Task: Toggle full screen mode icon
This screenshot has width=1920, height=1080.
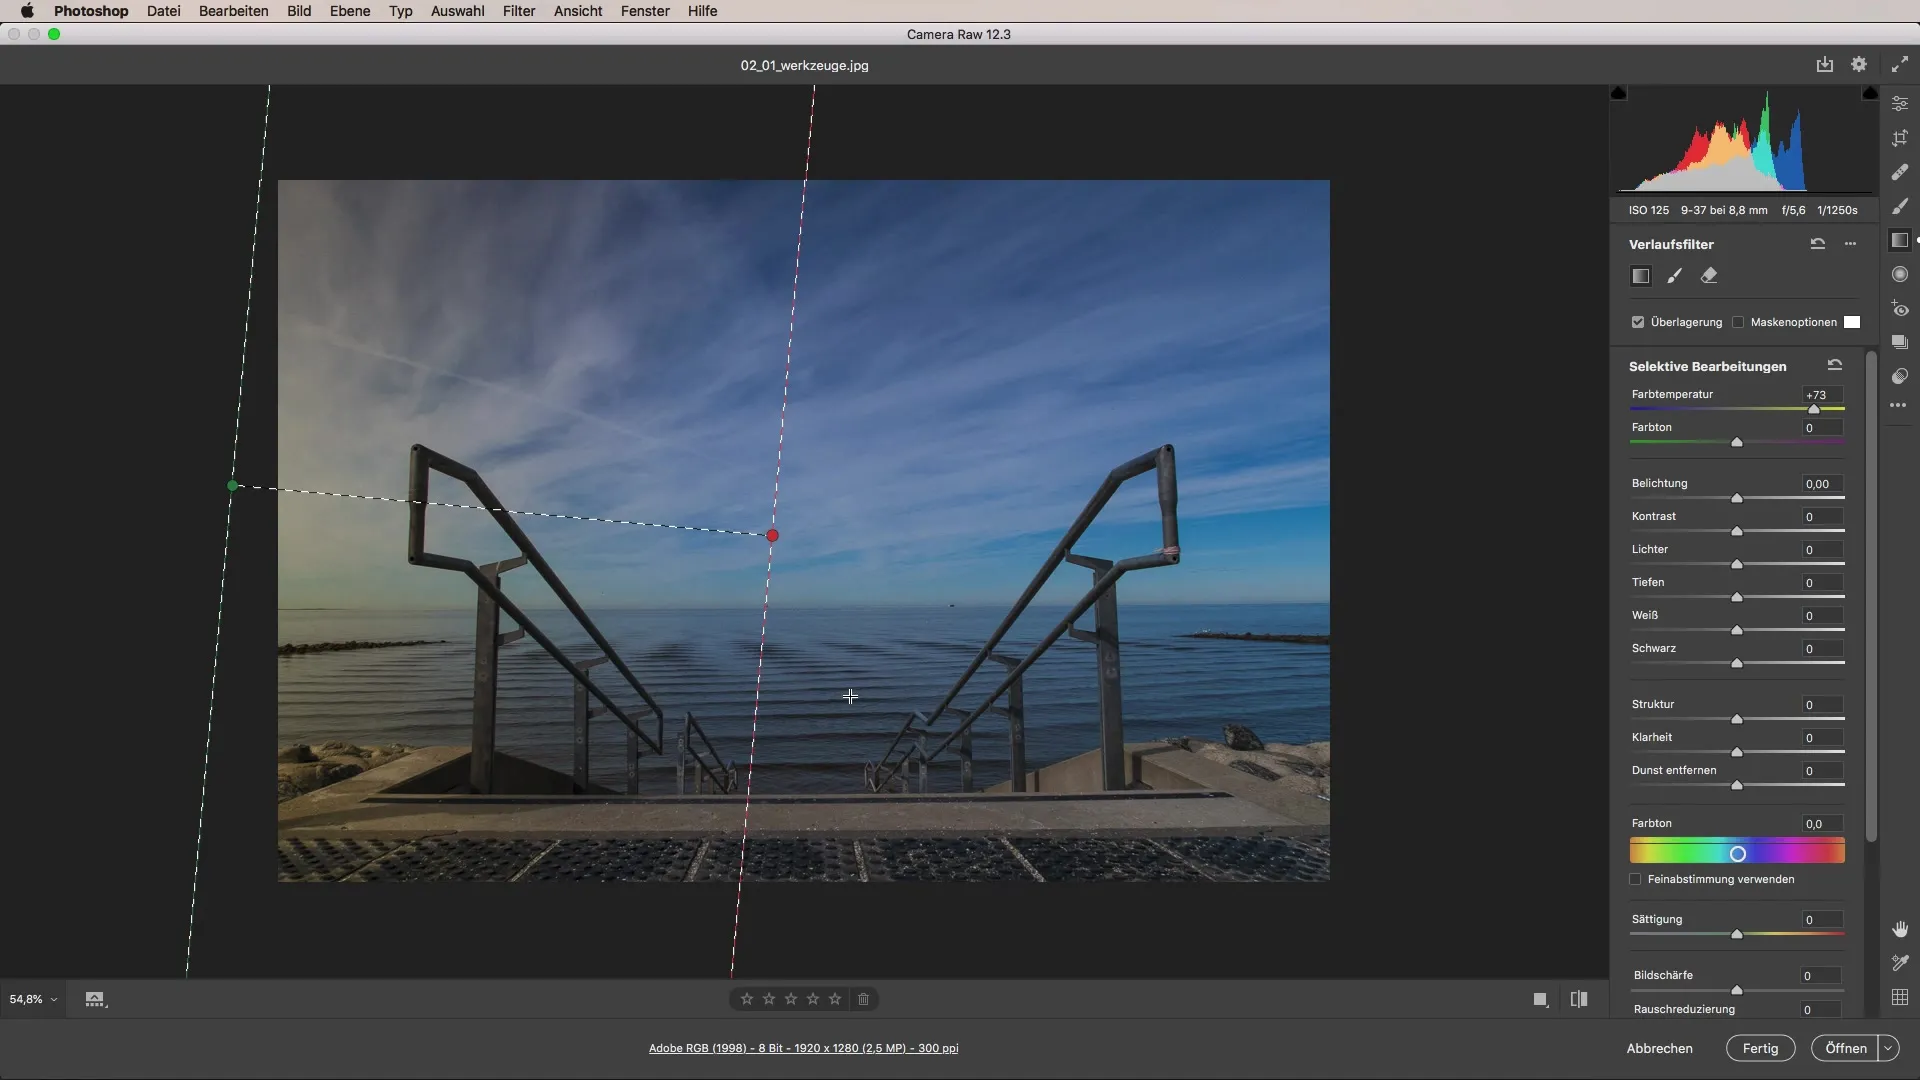Action: tap(1900, 64)
